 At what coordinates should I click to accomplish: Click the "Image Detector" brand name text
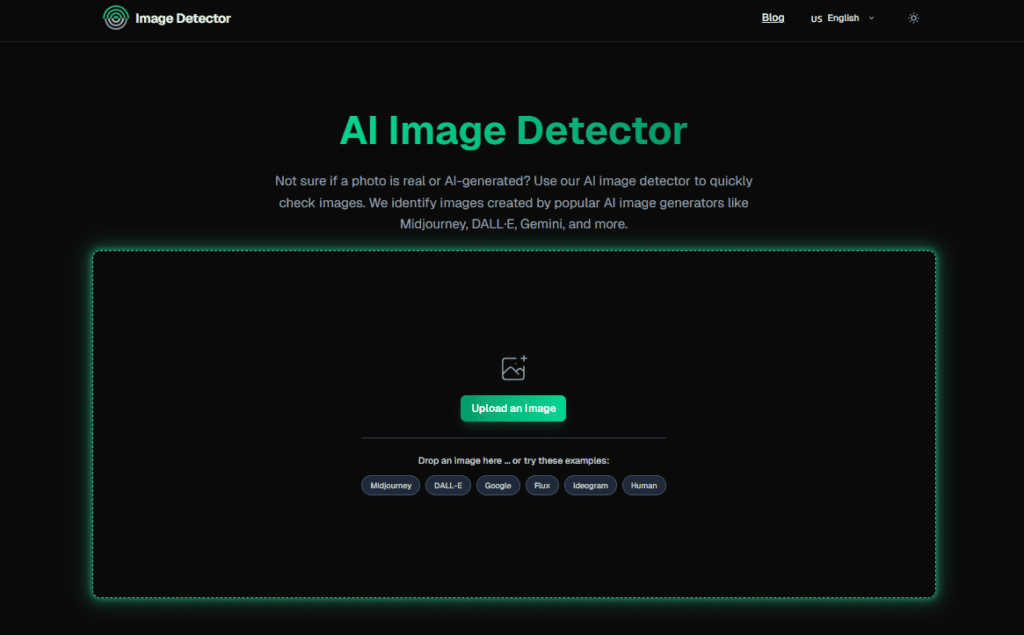point(184,18)
